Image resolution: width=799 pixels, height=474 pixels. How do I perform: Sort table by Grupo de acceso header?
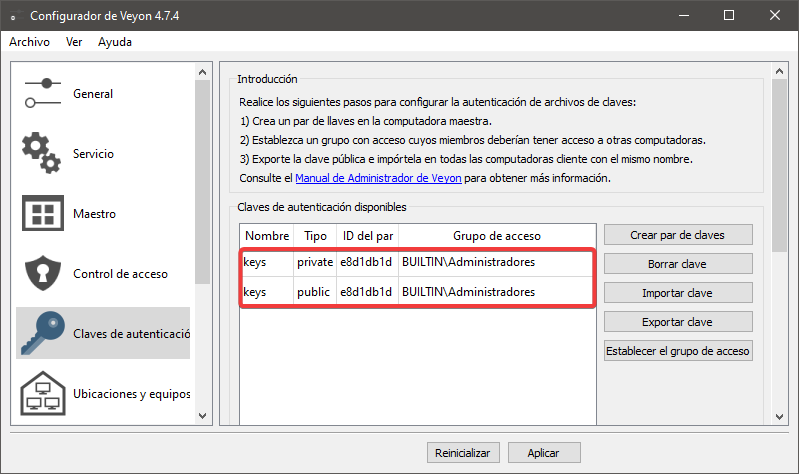pyautogui.click(x=496, y=236)
